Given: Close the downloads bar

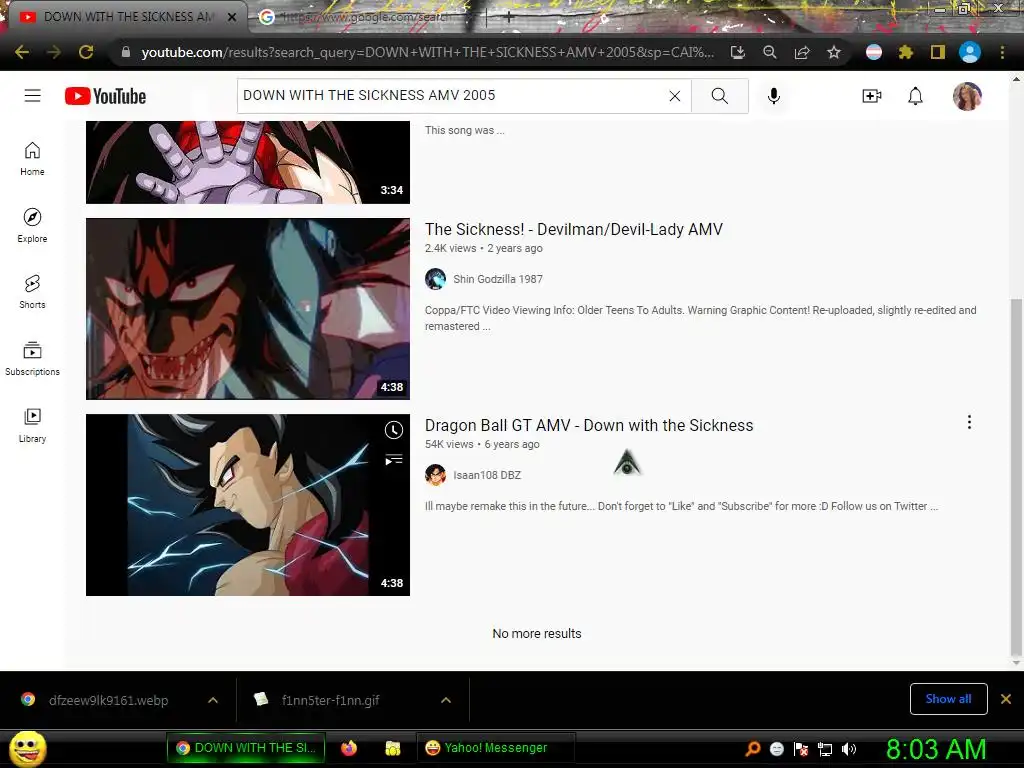Looking at the screenshot, I should [x=1006, y=699].
